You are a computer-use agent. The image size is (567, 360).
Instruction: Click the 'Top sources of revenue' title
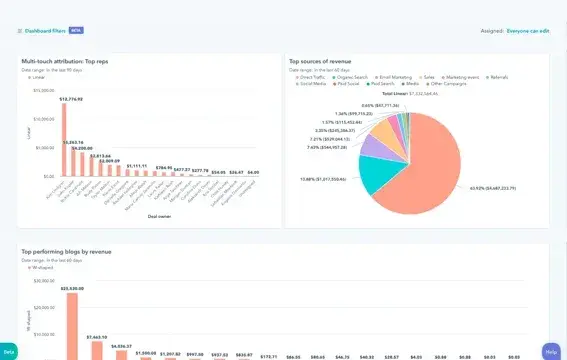(x=320, y=61)
